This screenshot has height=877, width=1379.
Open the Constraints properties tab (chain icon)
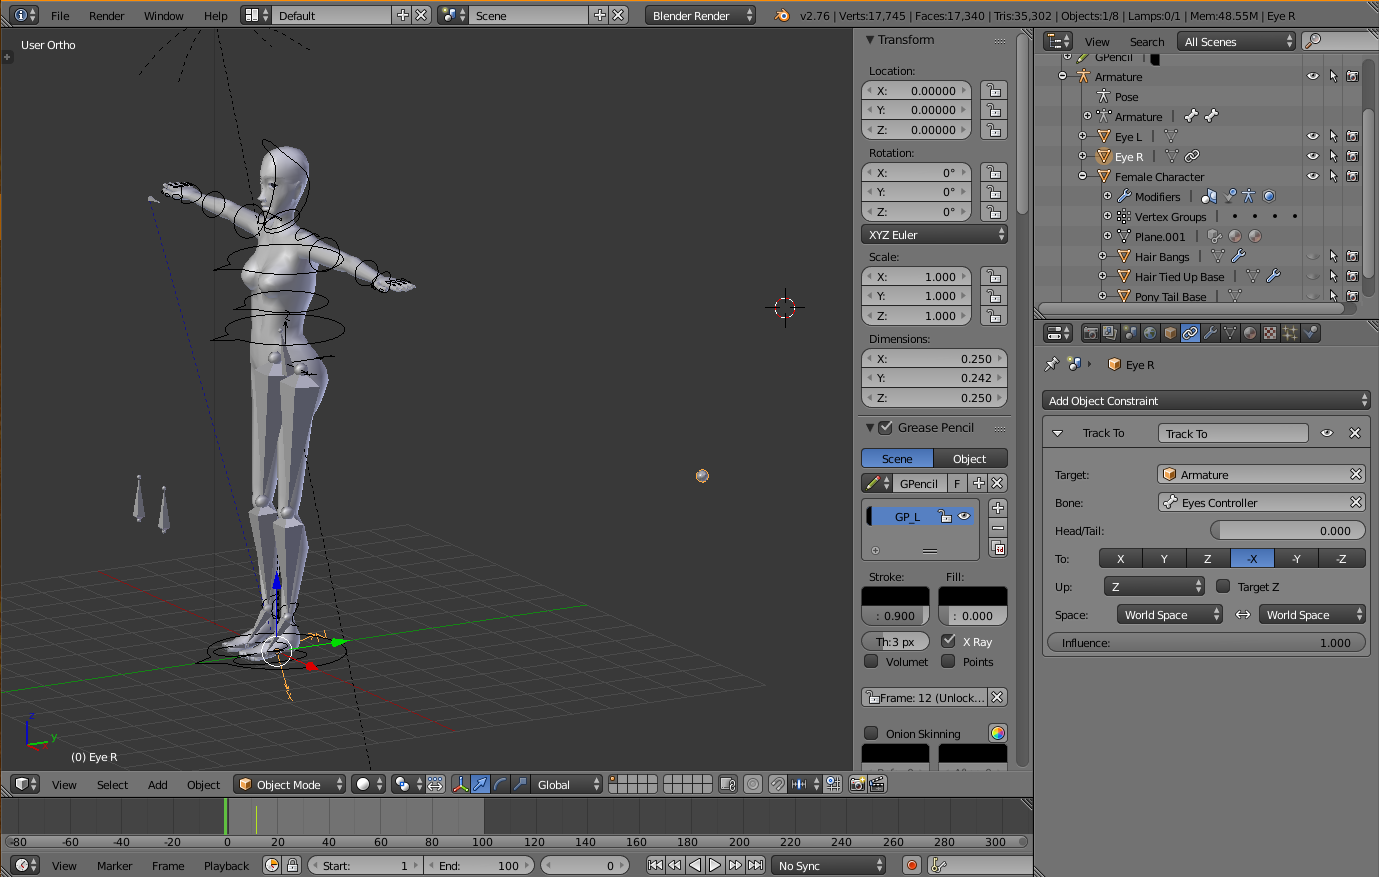1190,333
